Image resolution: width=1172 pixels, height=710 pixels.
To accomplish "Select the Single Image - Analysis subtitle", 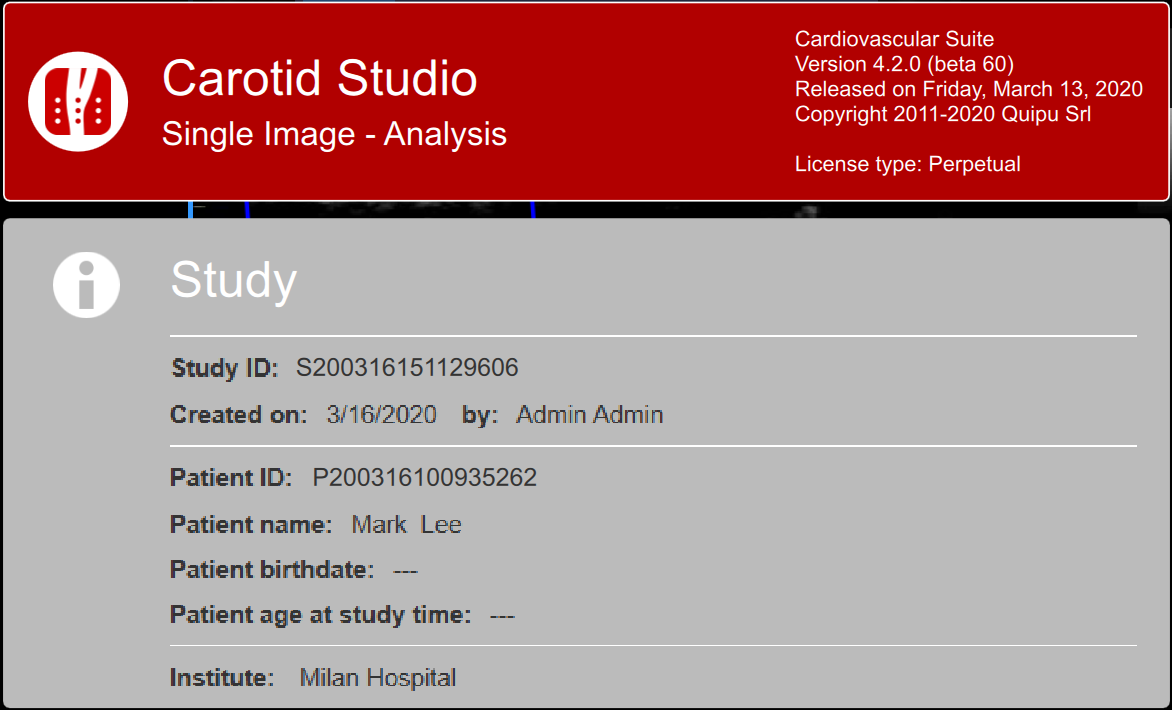I will click(334, 134).
